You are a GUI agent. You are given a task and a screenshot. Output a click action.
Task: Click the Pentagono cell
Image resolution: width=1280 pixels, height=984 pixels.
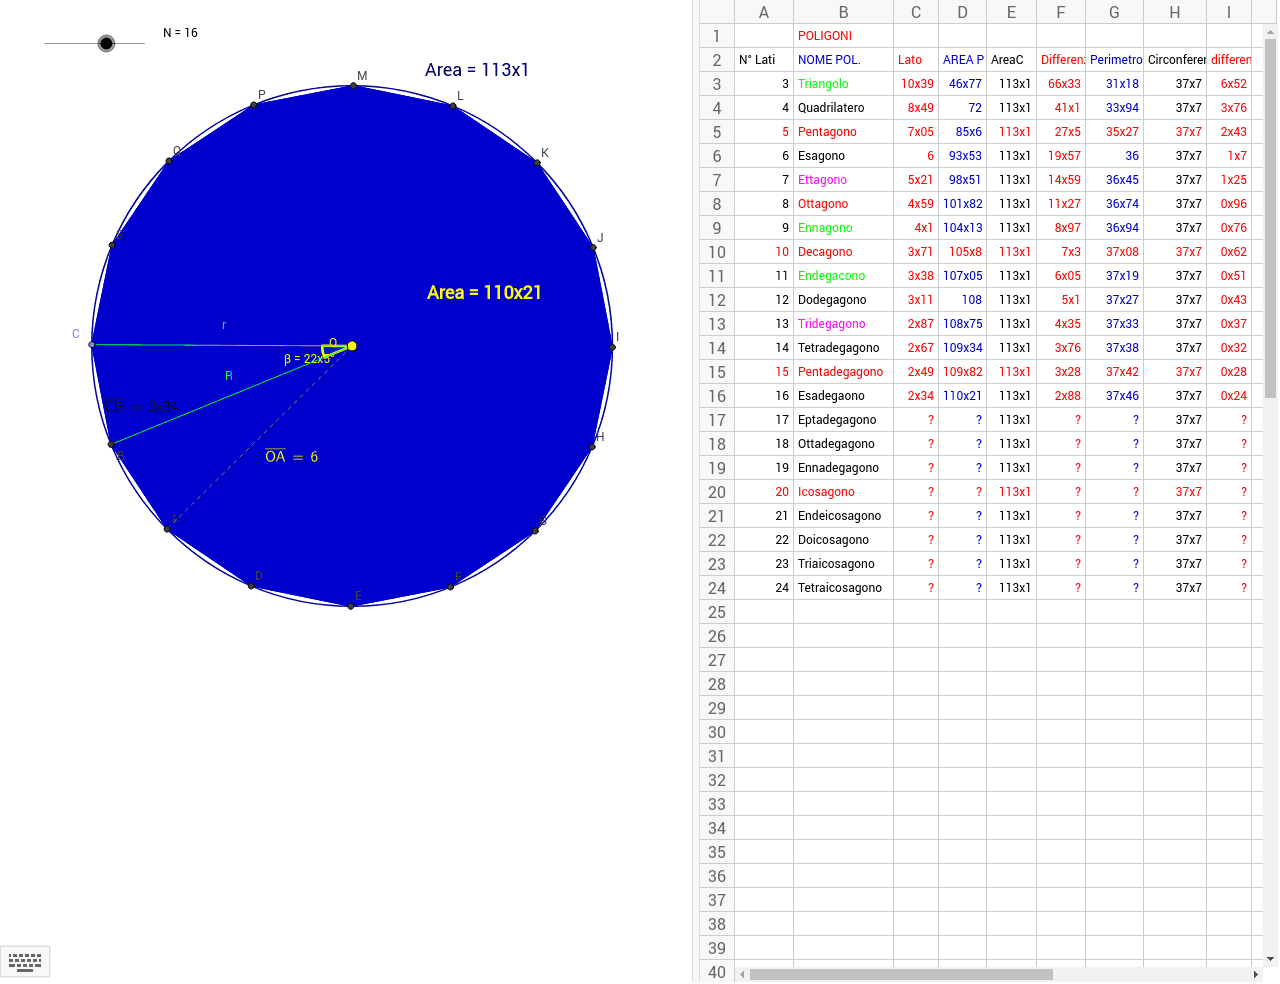(x=844, y=132)
